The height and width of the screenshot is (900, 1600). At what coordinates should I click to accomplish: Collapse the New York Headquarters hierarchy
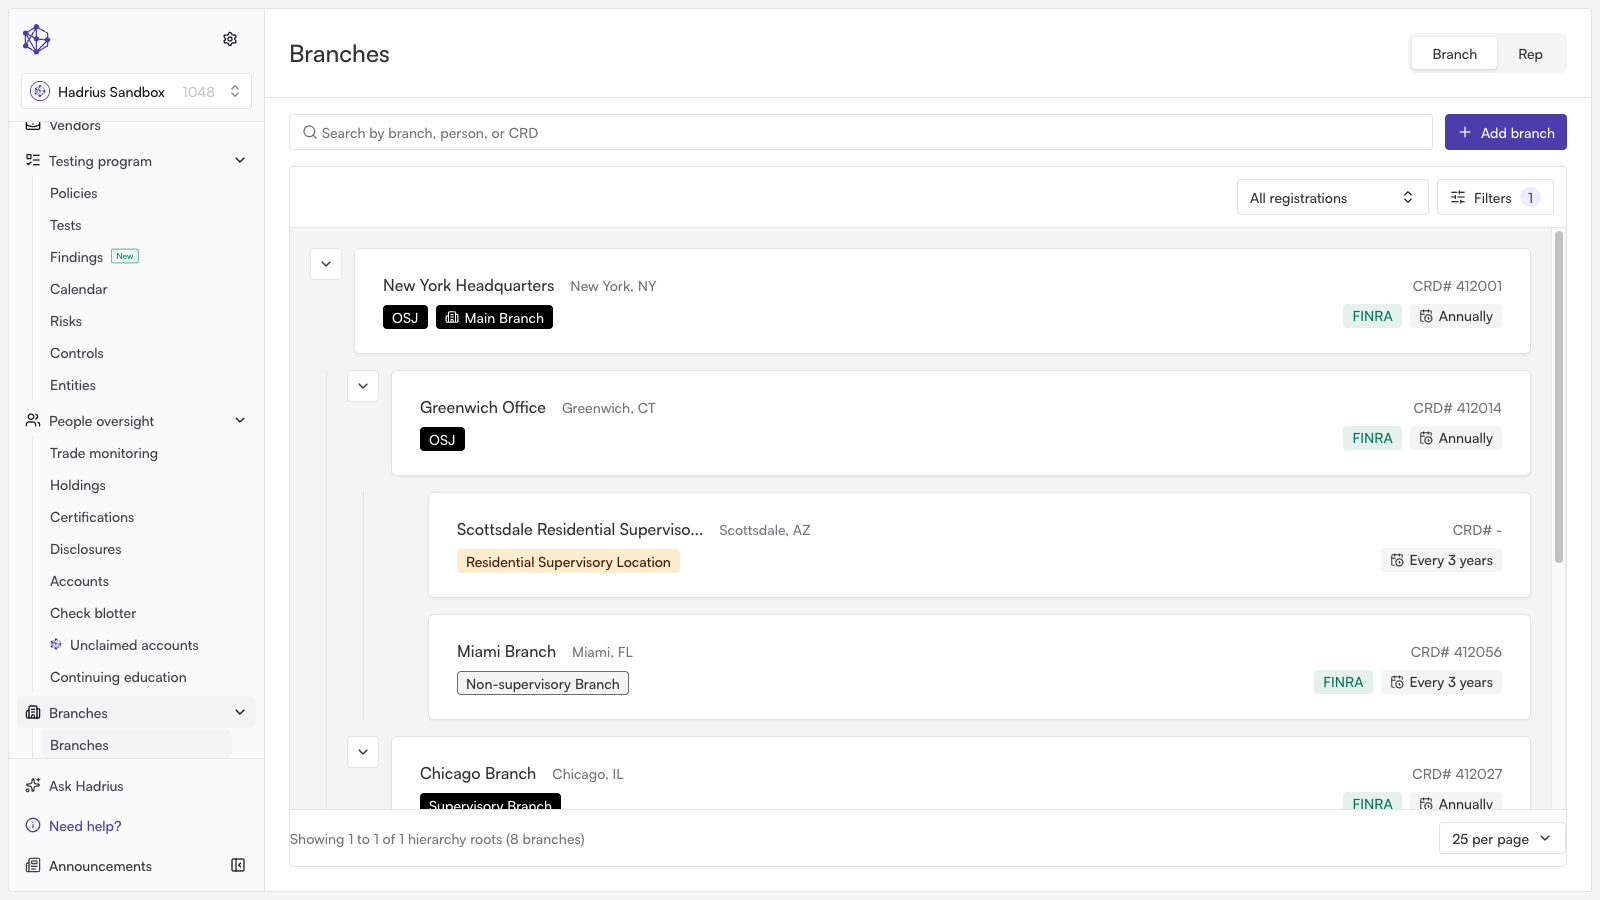[326, 264]
